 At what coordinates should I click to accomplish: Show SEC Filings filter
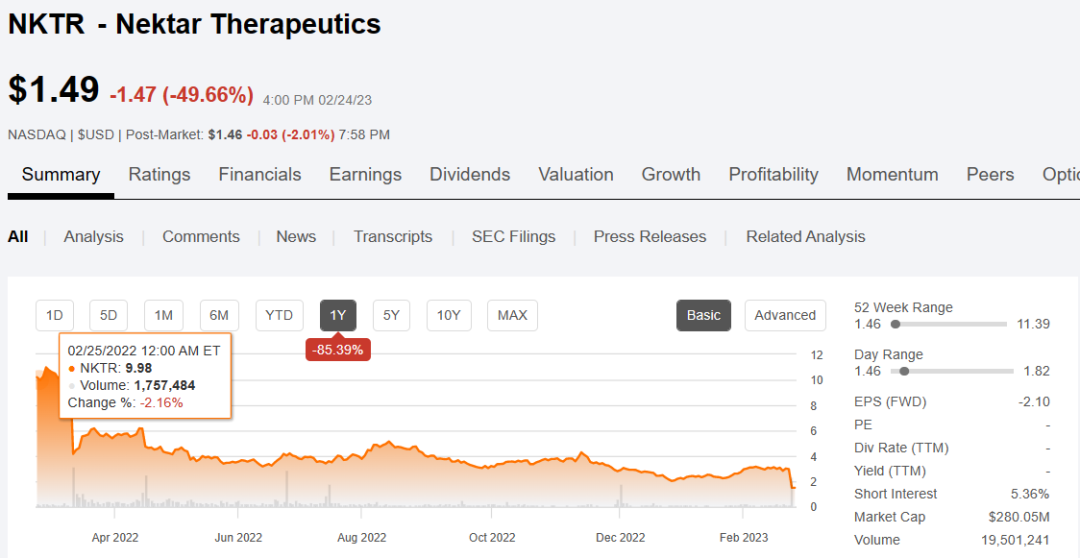tap(513, 237)
